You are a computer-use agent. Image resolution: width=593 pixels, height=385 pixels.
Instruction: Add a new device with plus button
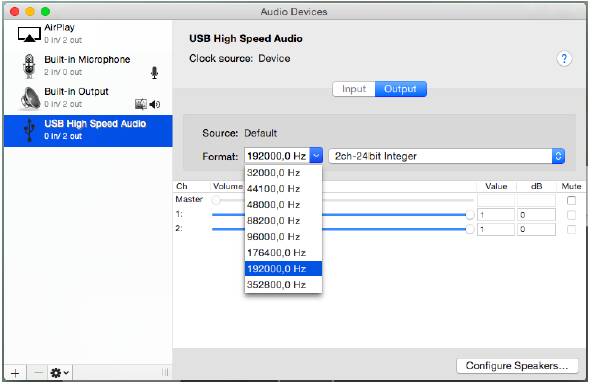pyautogui.click(x=15, y=373)
